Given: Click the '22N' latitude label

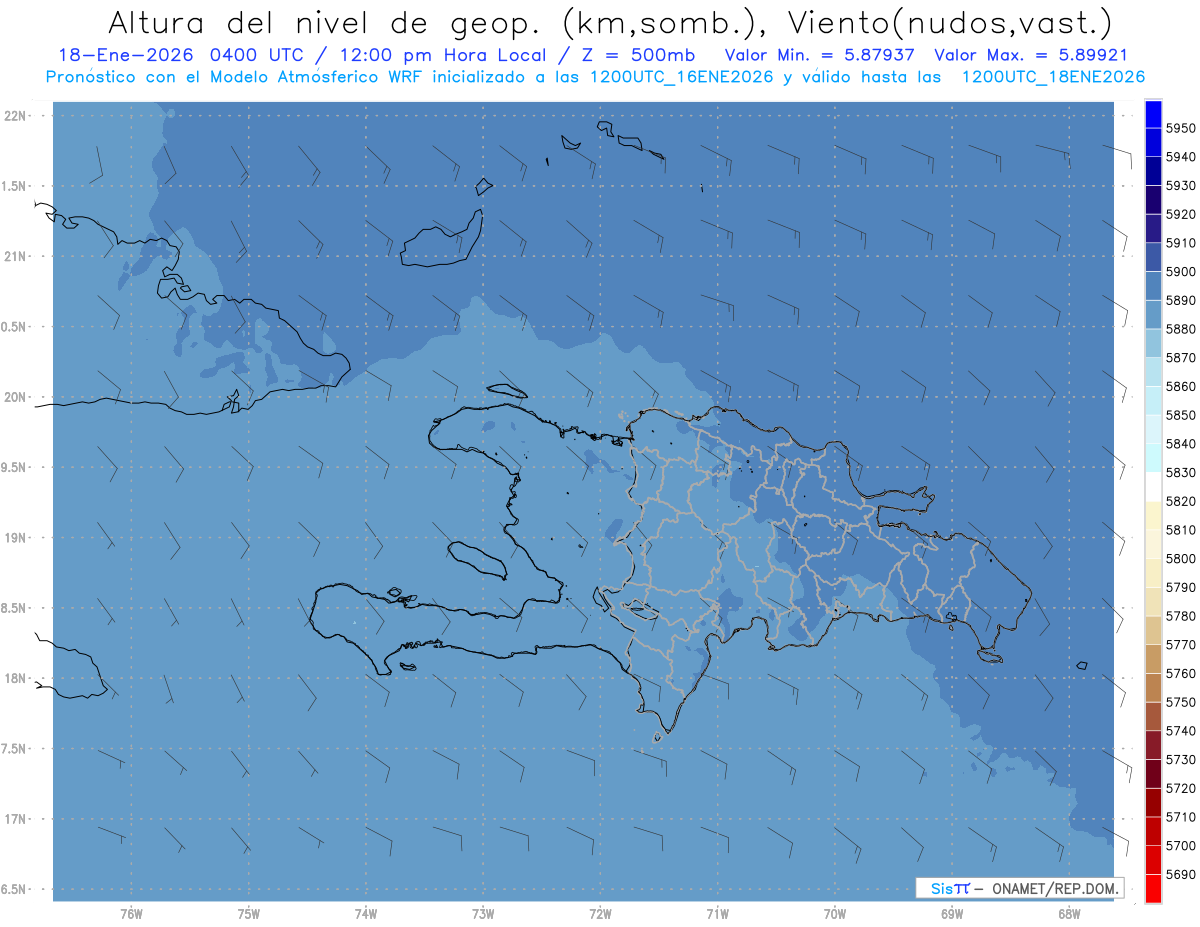Looking at the screenshot, I should click(x=16, y=116).
